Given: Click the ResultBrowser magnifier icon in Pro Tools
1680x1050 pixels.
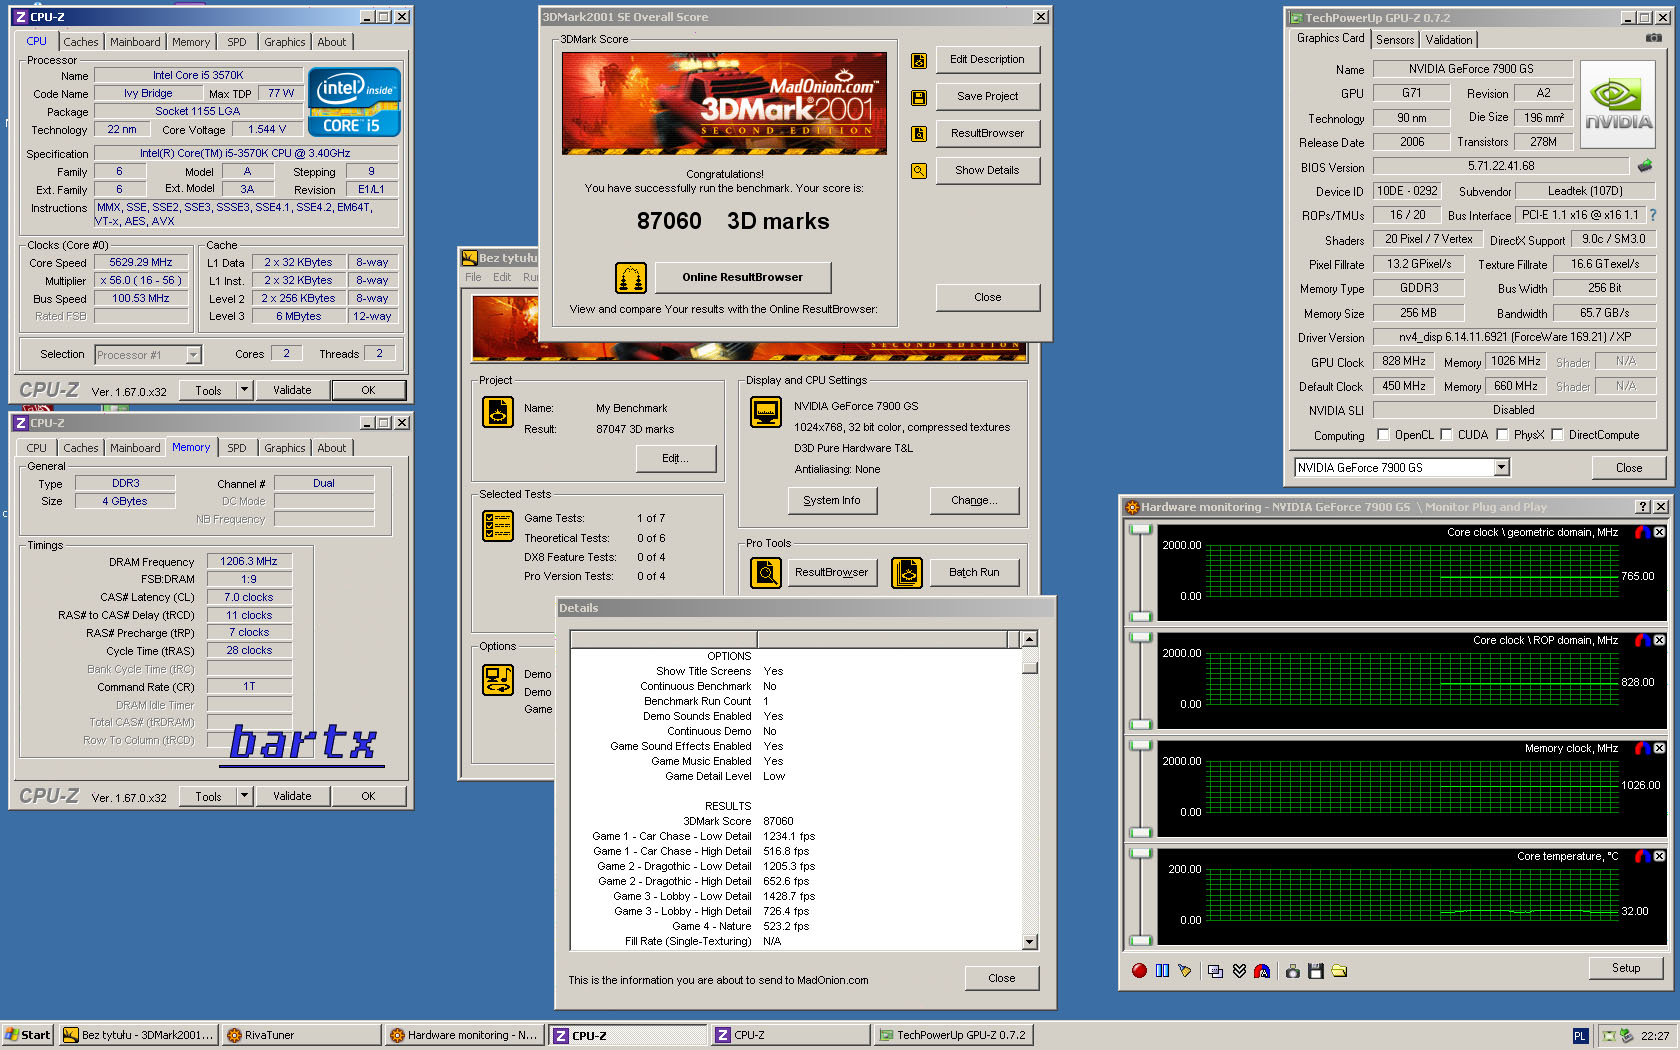Looking at the screenshot, I should (766, 573).
